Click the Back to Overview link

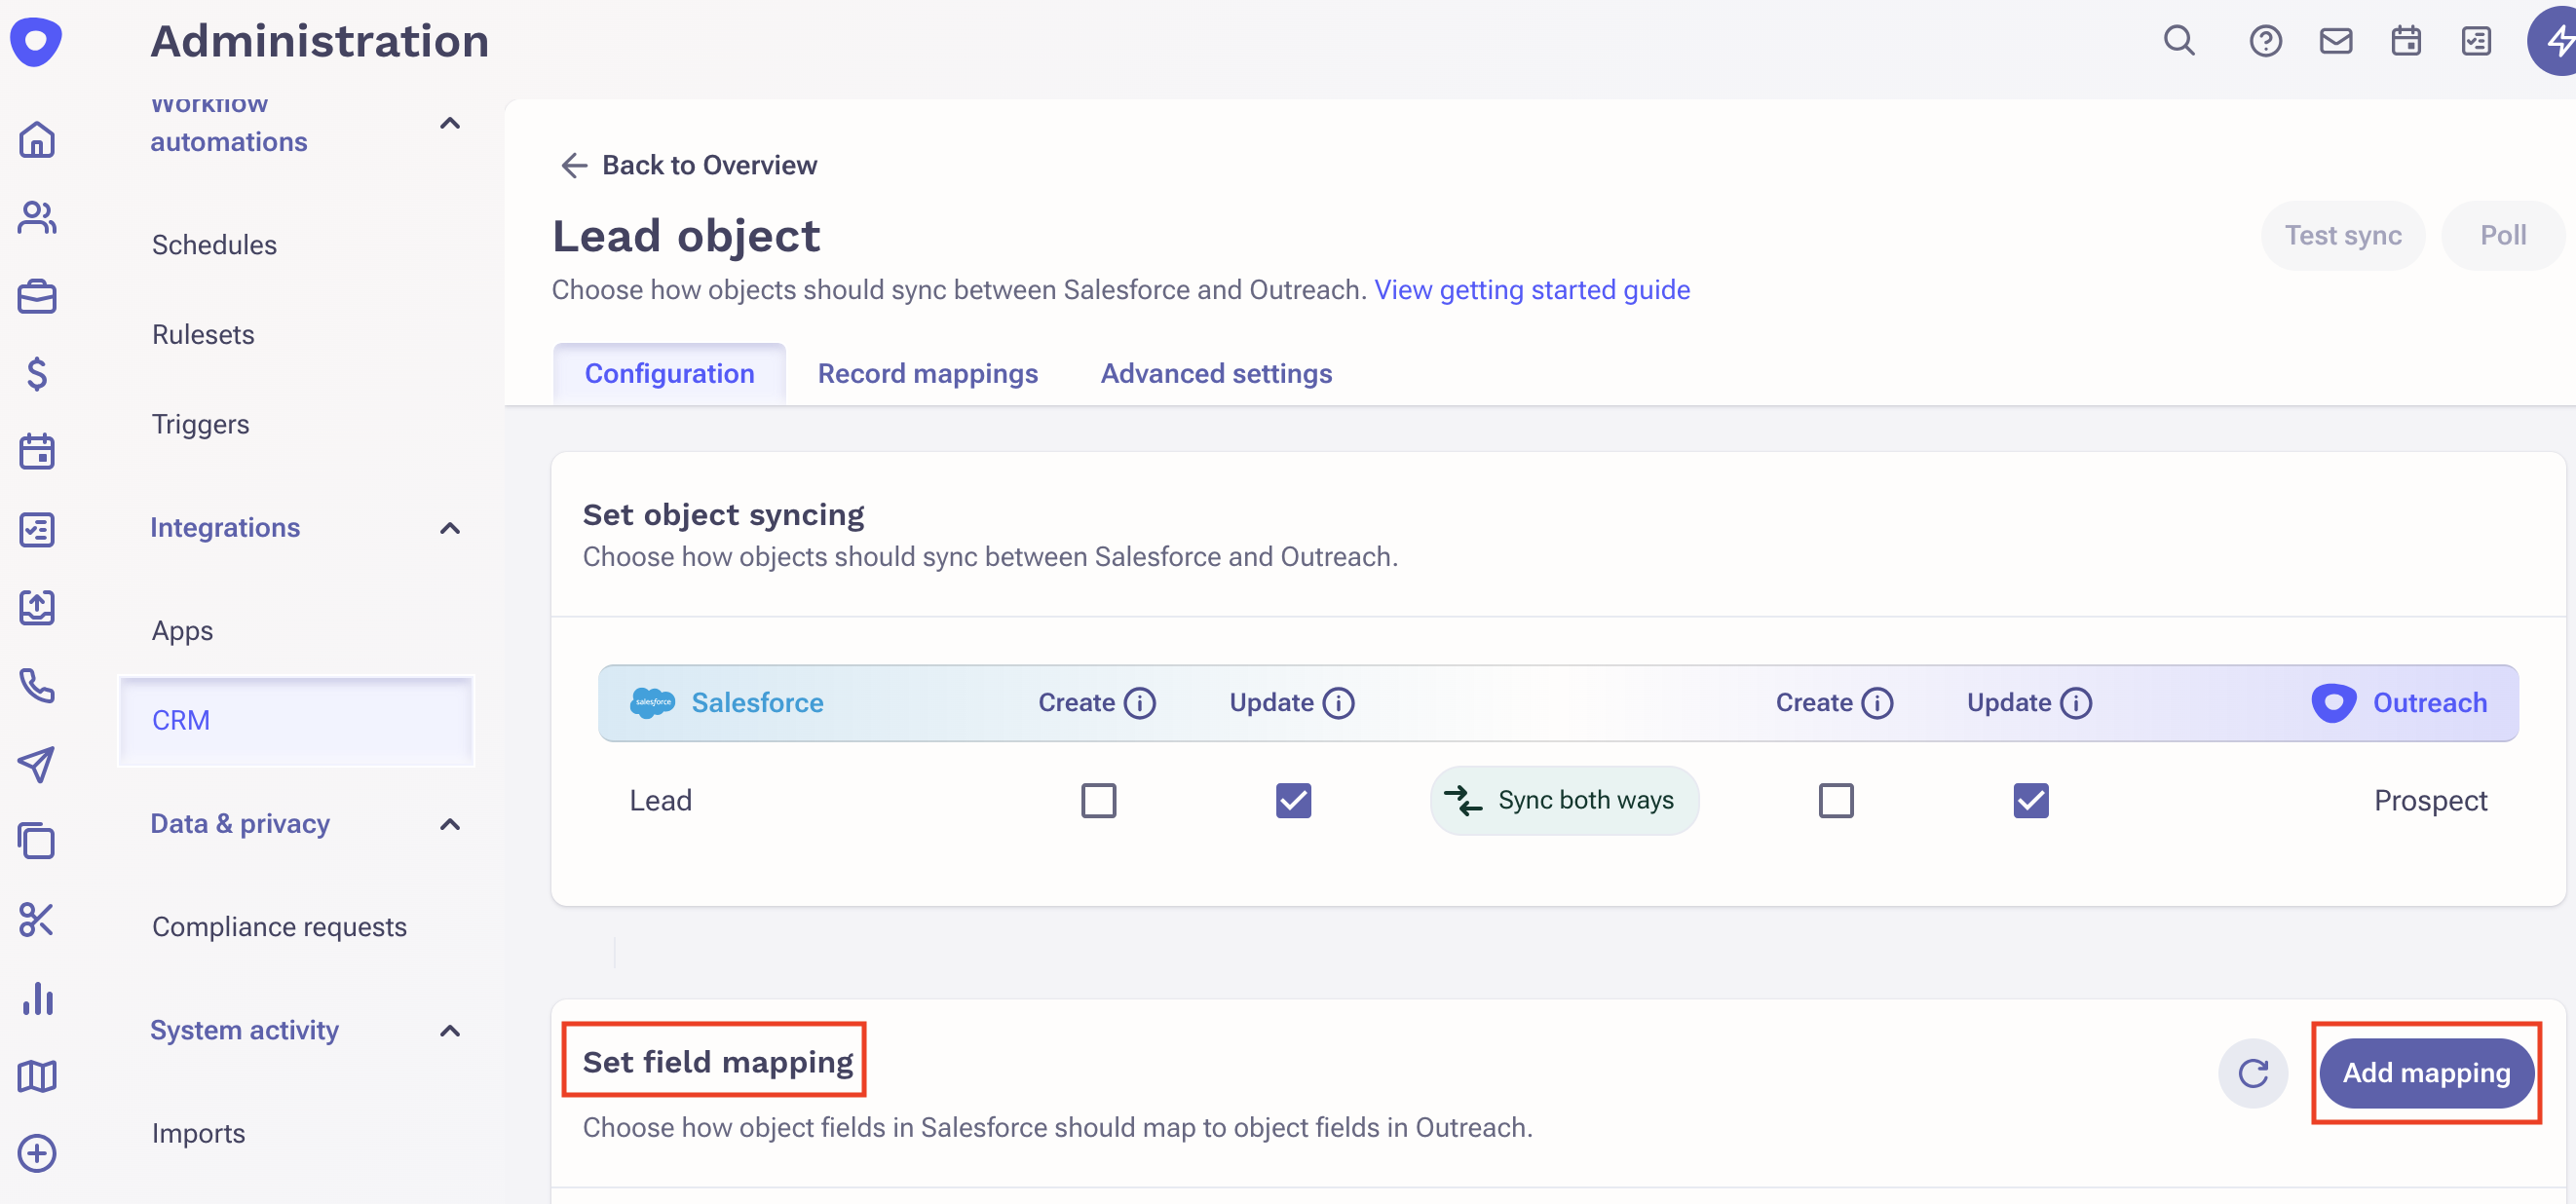click(709, 165)
